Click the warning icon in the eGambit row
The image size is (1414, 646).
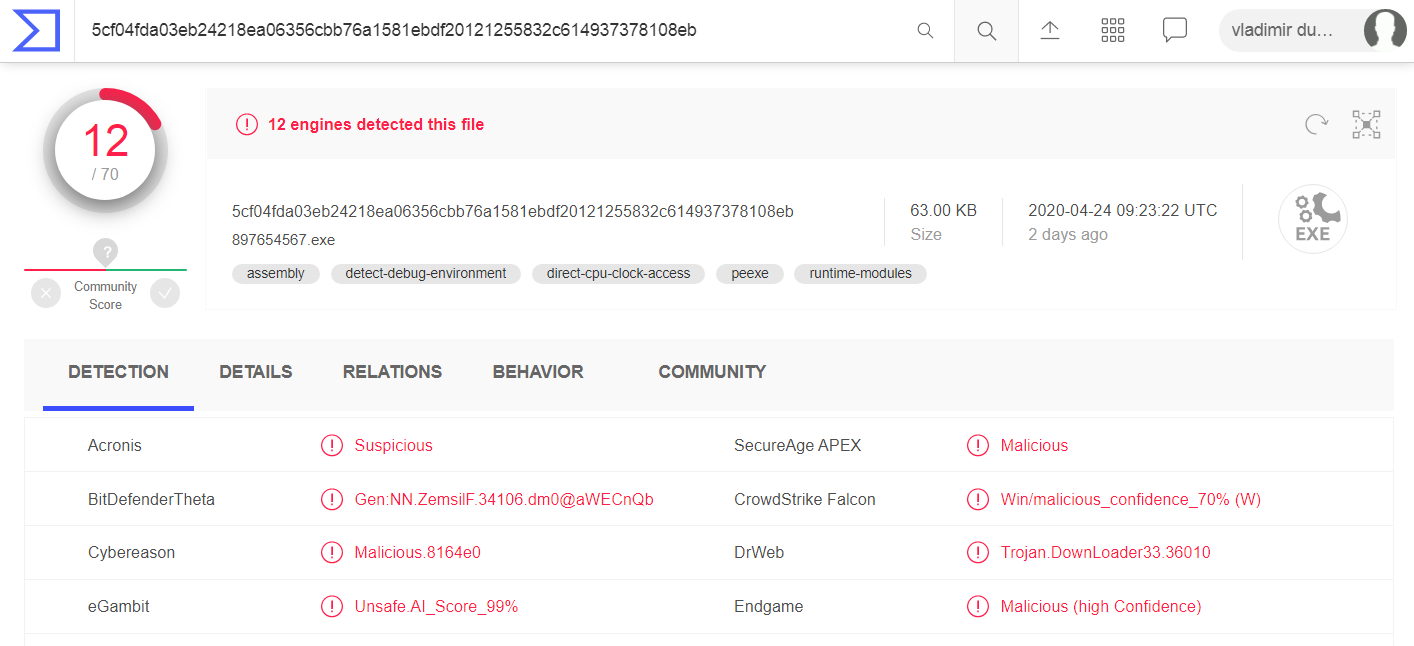pos(332,606)
